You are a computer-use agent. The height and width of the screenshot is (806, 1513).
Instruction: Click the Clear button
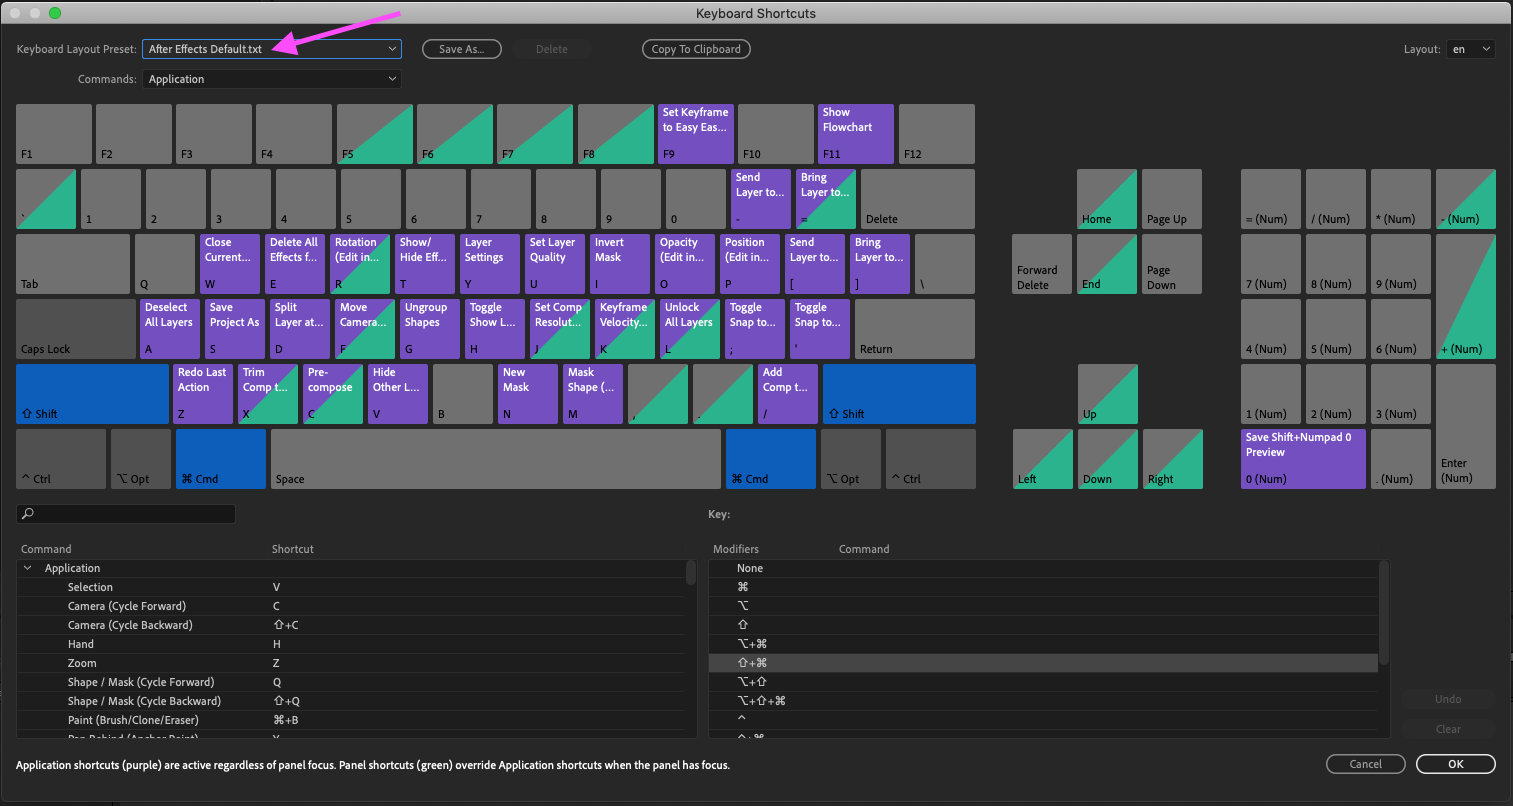tap(1448, 729)
